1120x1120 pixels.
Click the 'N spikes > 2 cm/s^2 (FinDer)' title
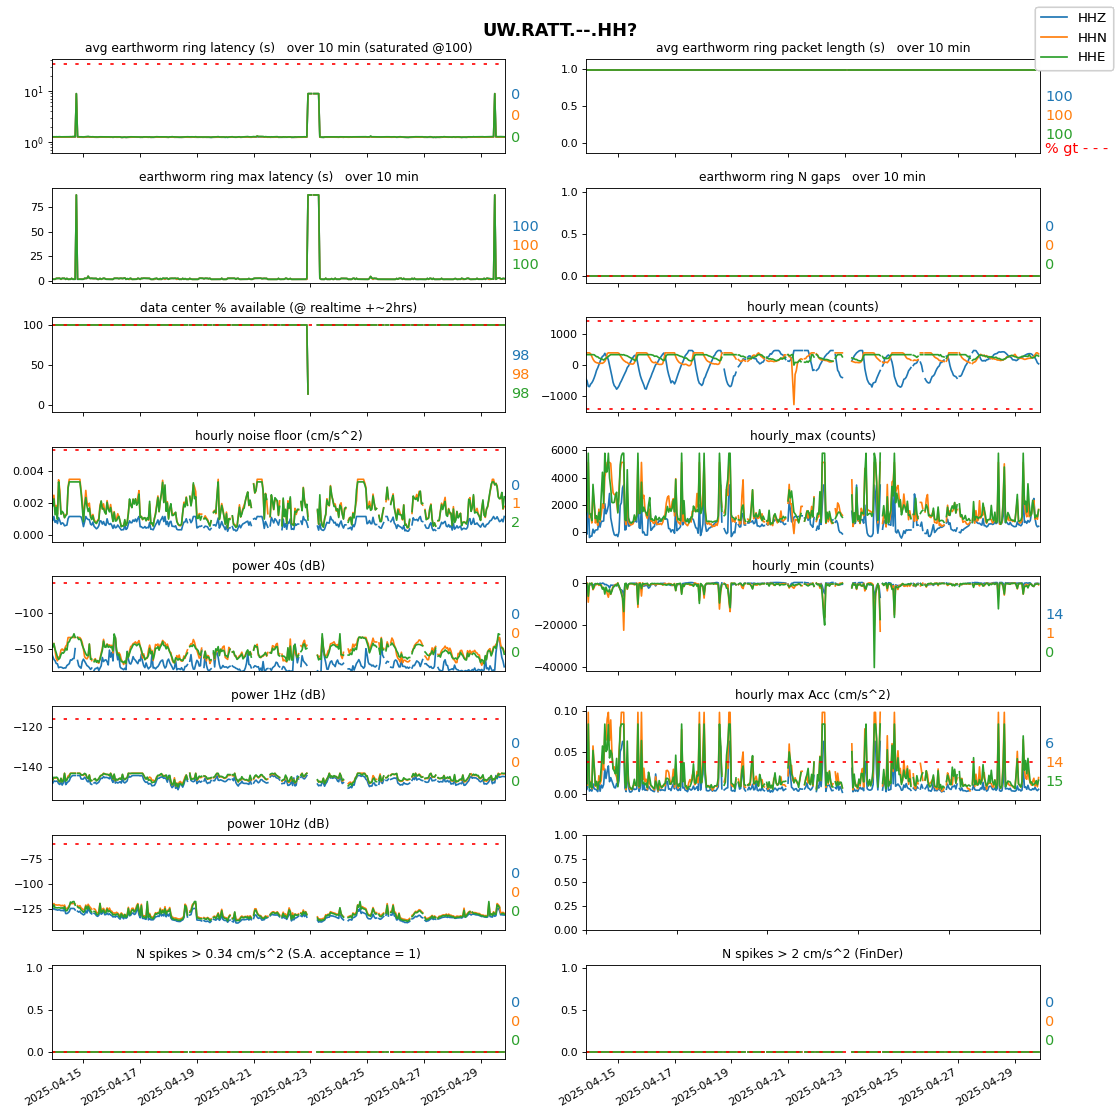point(813,954)
